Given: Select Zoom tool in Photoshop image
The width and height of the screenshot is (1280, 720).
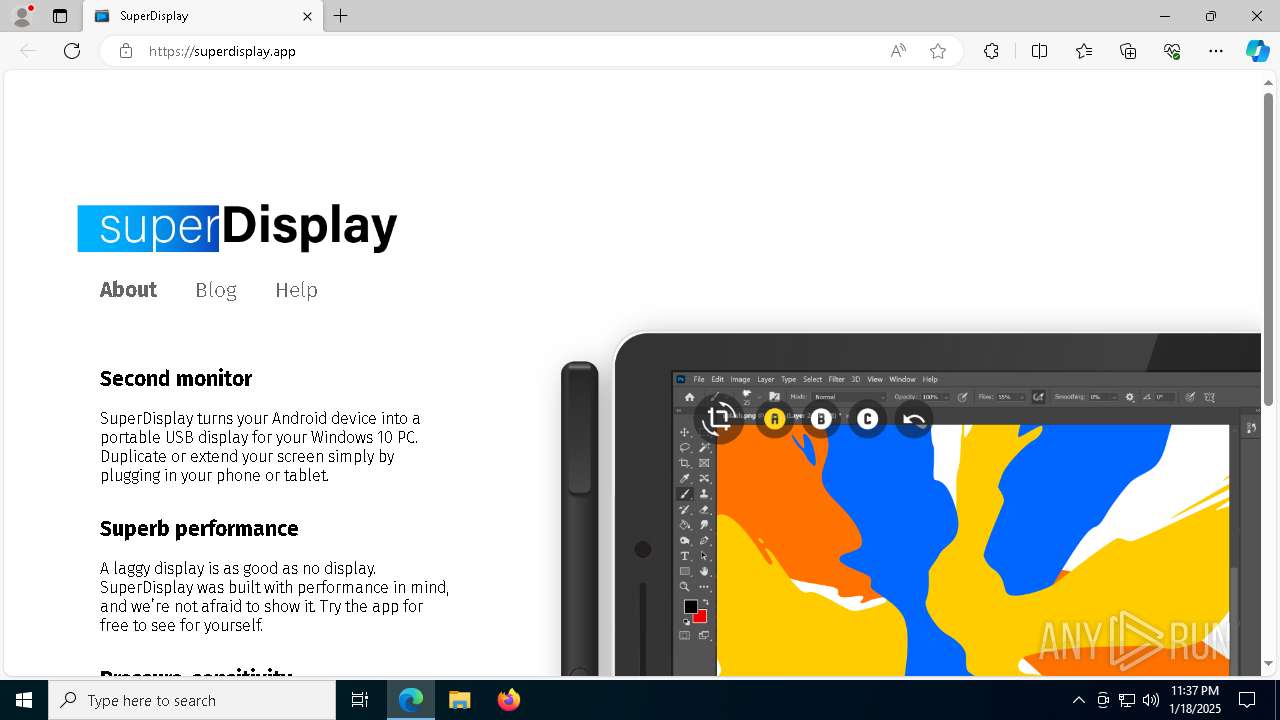Looking at the screenshot, I should click(685, 587).
